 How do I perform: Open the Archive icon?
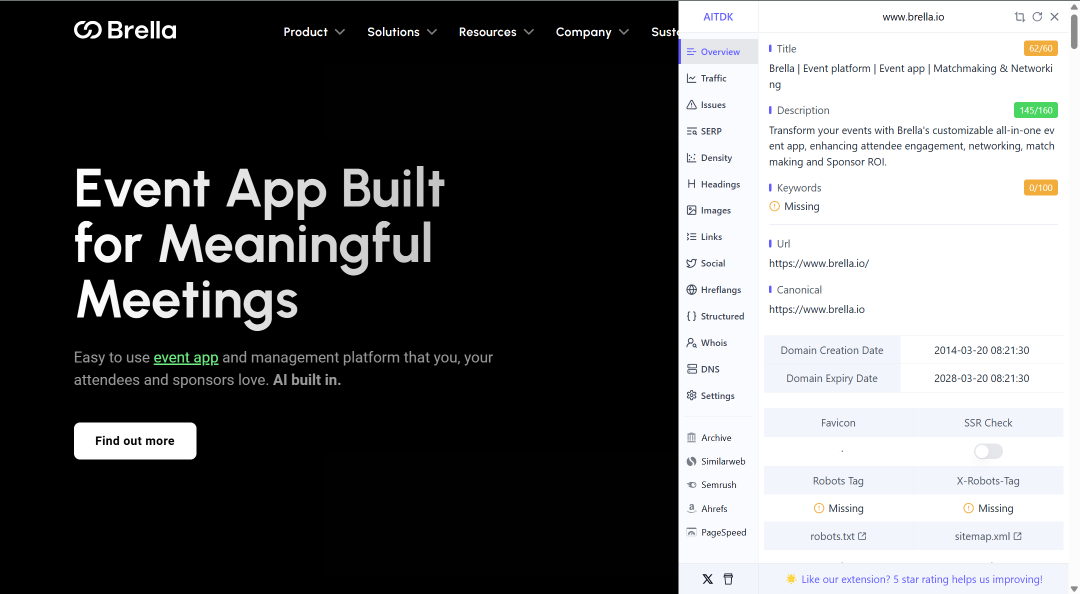(692, 438)
